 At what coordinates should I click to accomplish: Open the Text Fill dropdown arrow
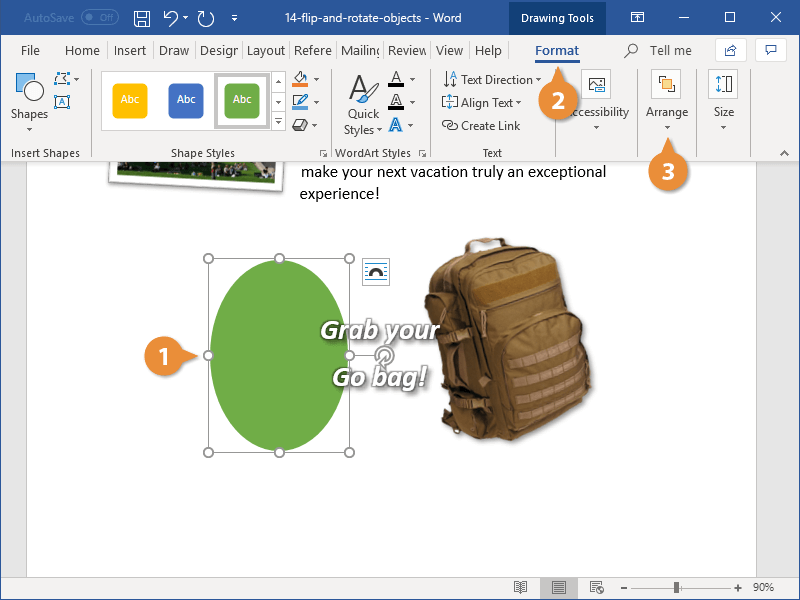[x=412, y=80]
